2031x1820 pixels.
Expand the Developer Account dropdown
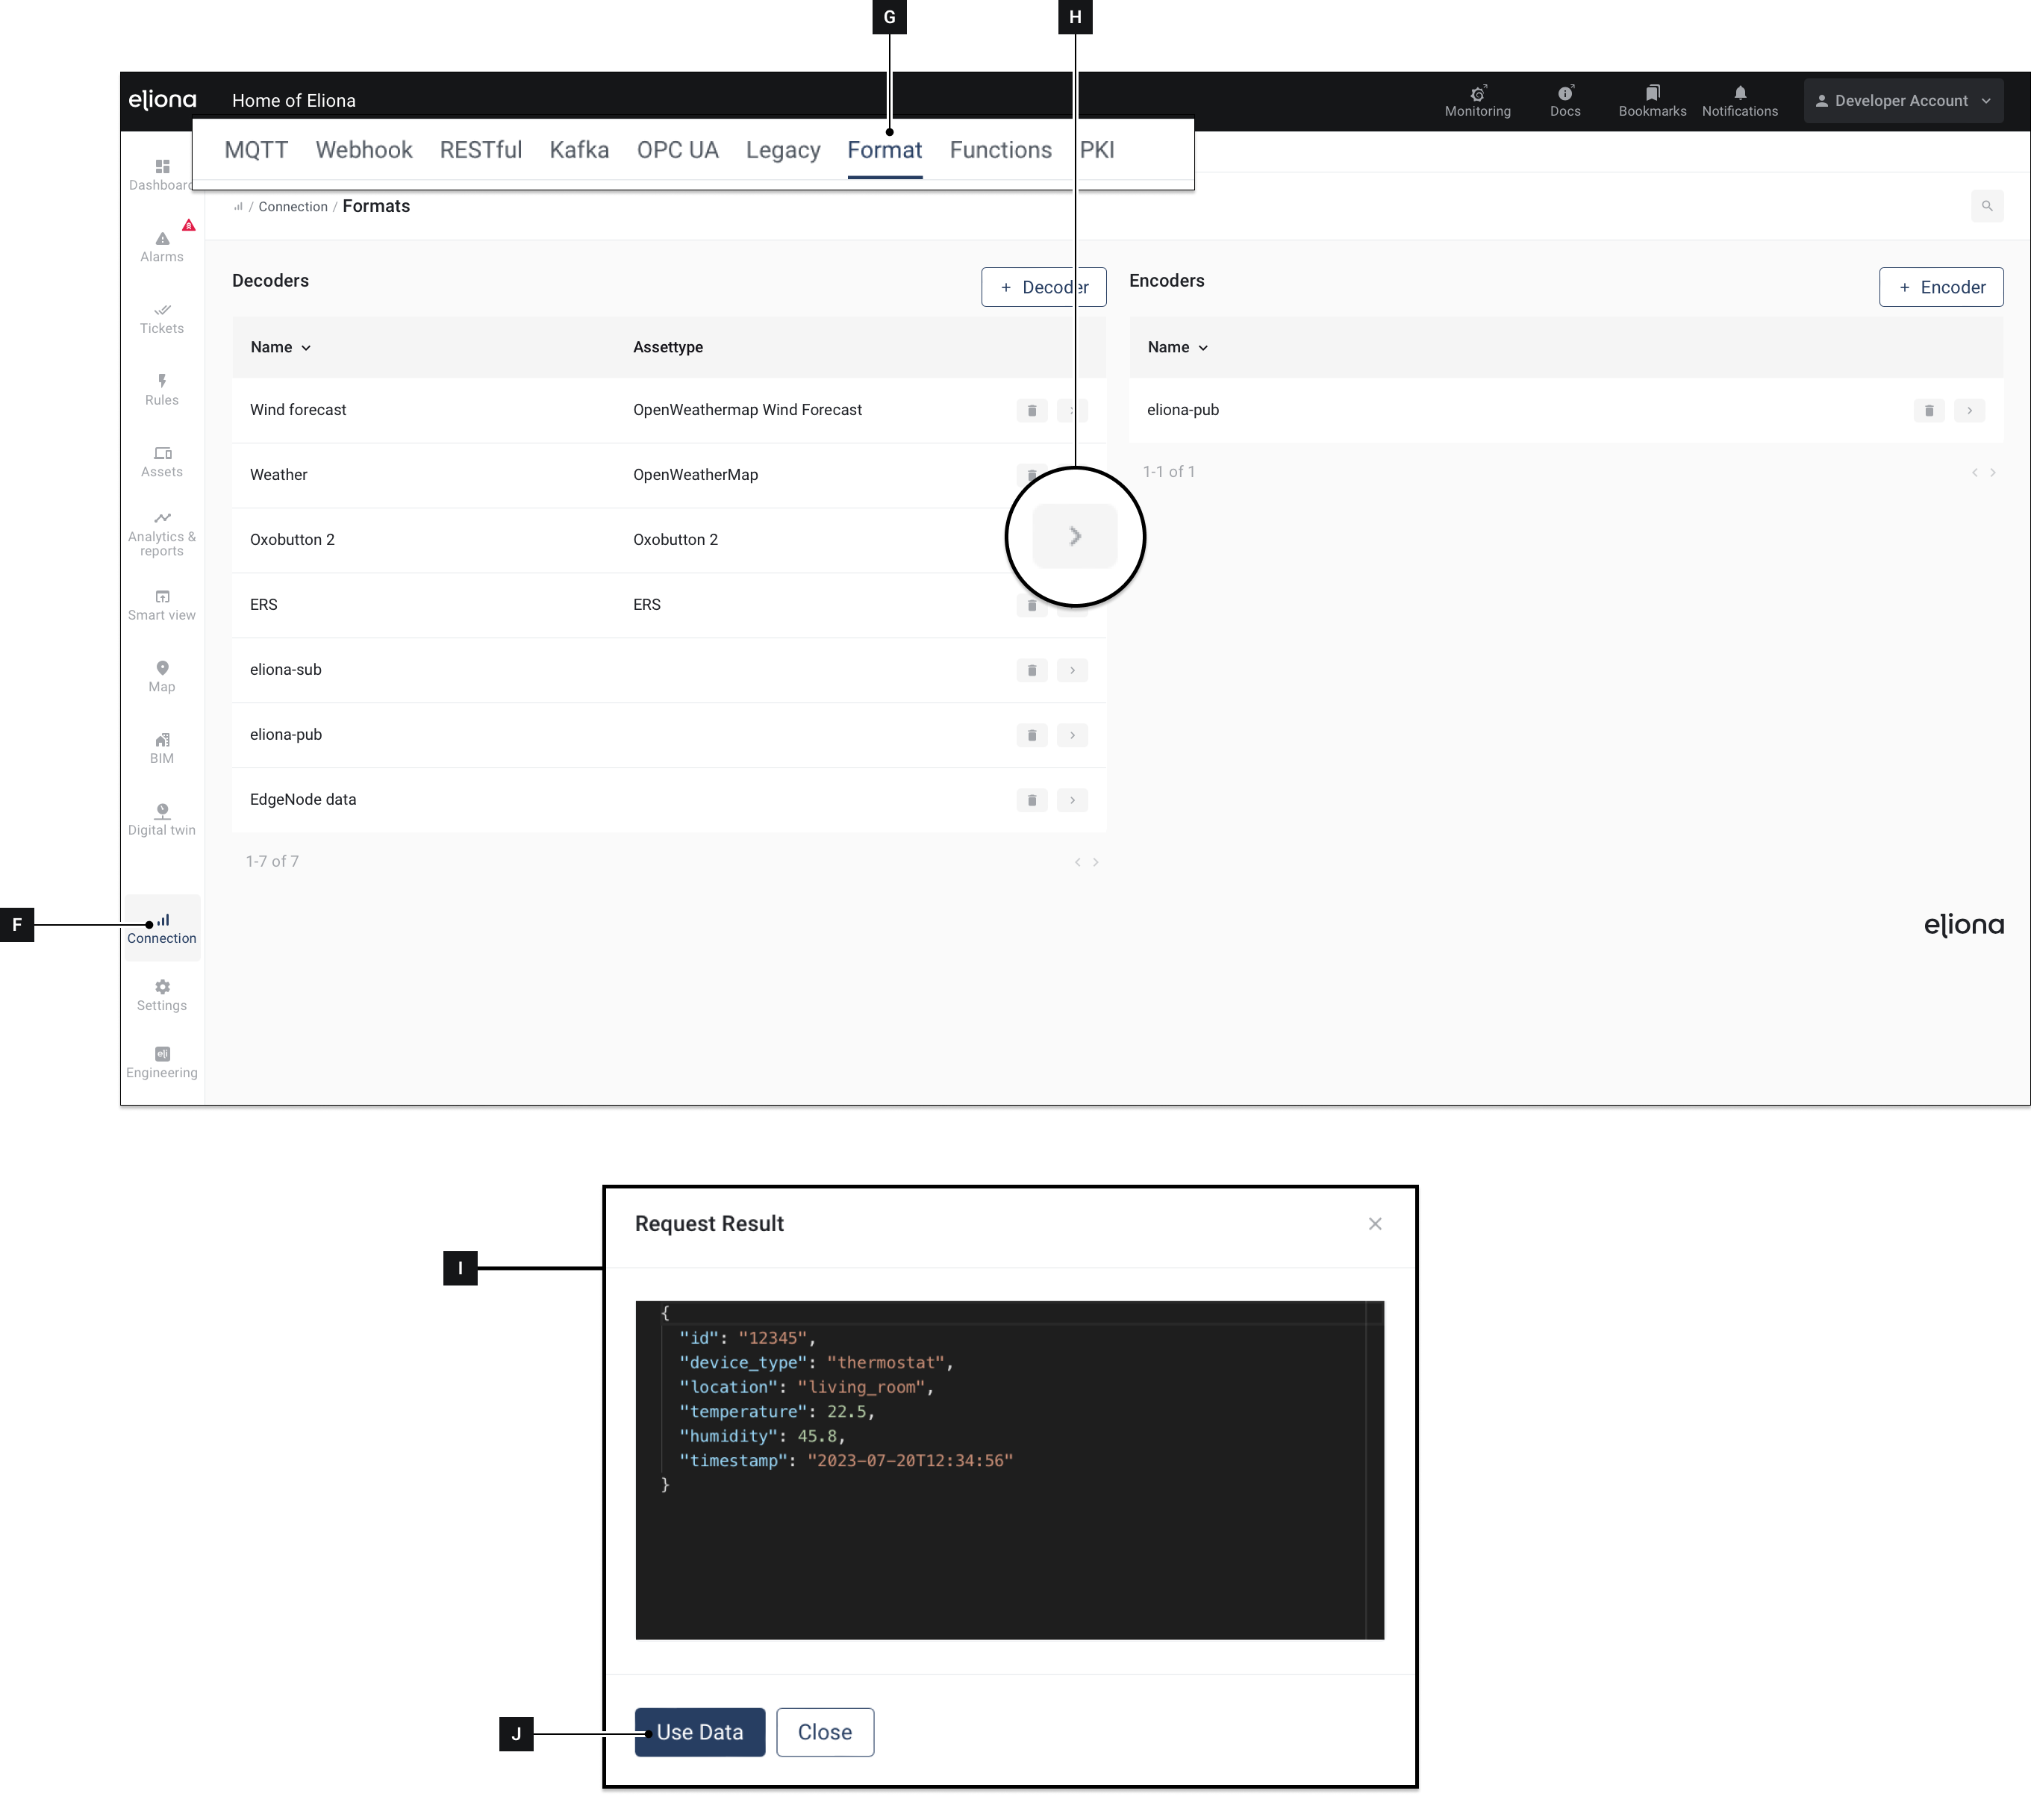point(1902,101)
